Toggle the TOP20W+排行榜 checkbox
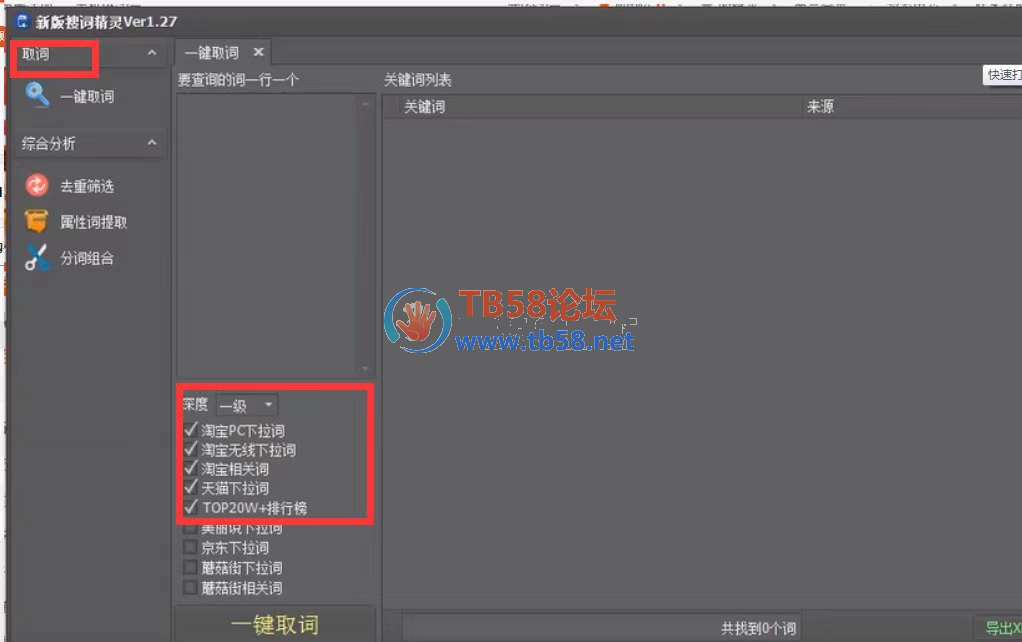 click(190, 508)
